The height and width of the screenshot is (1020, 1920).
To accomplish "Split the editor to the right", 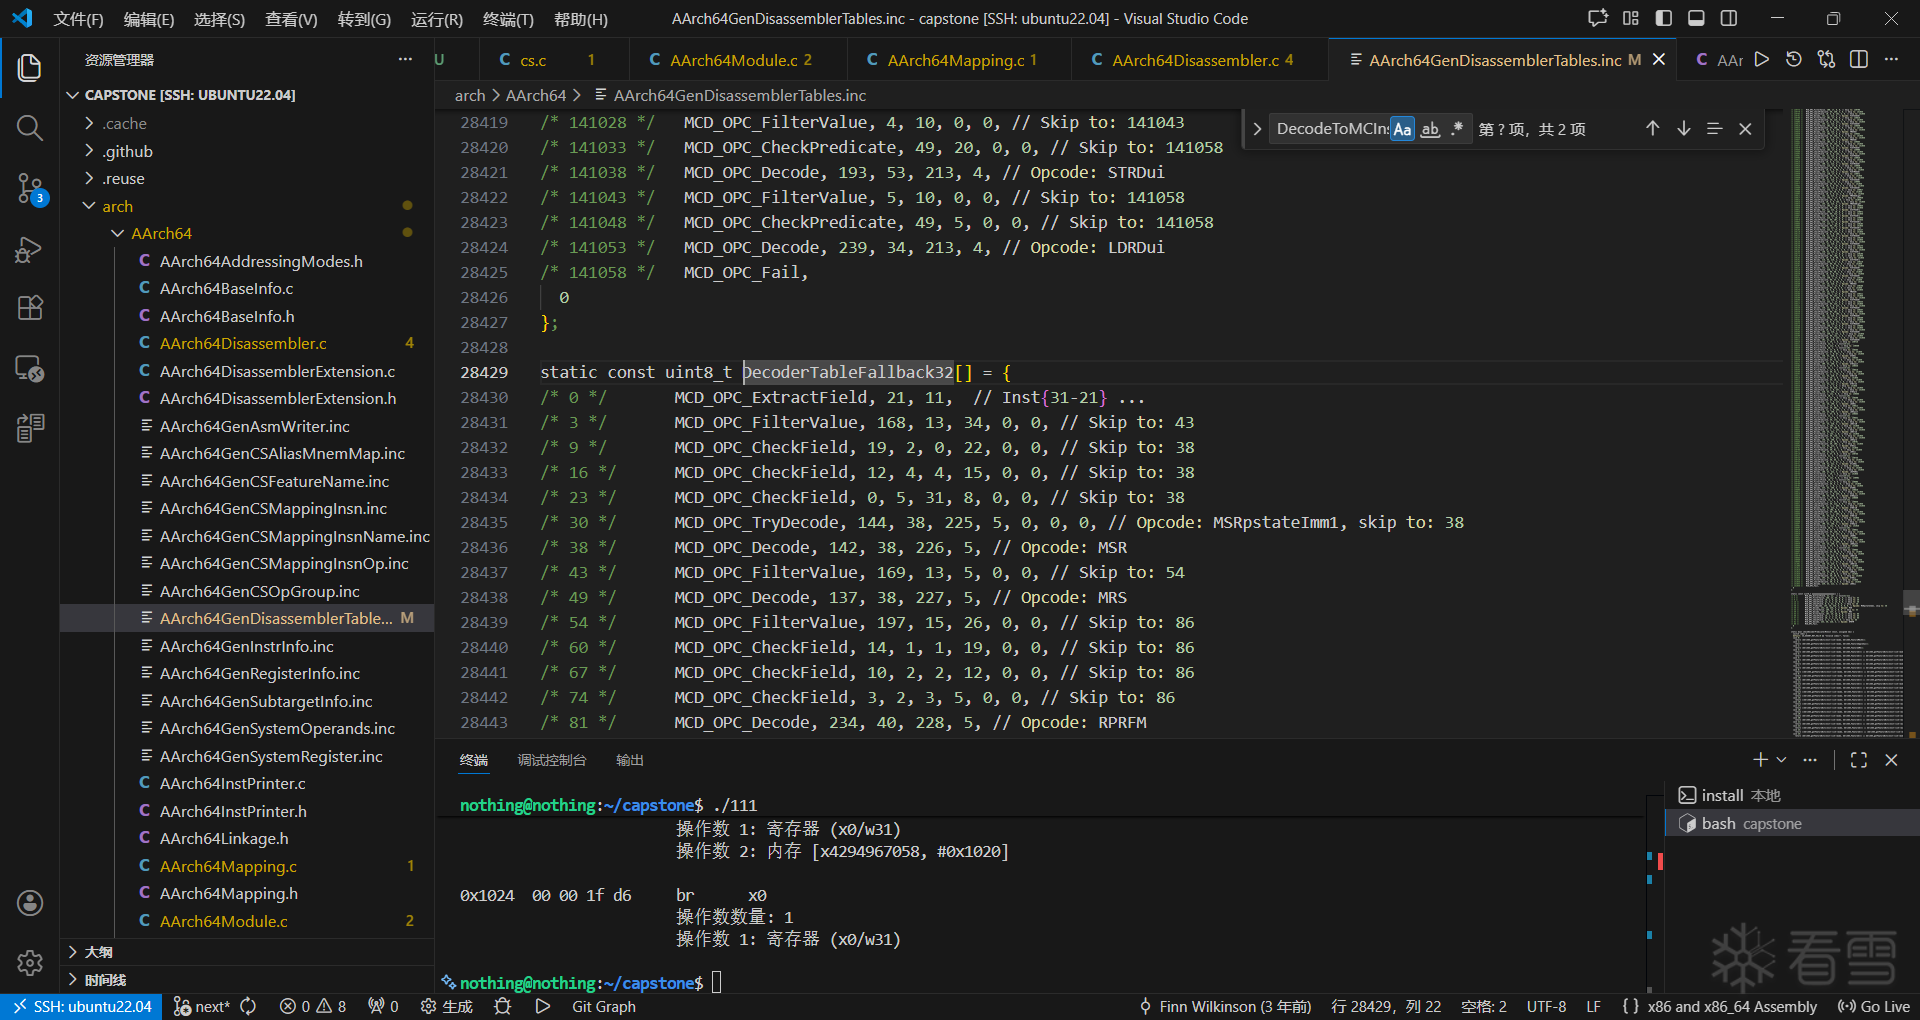I will pyautogui.click(x=1859, y=60).
